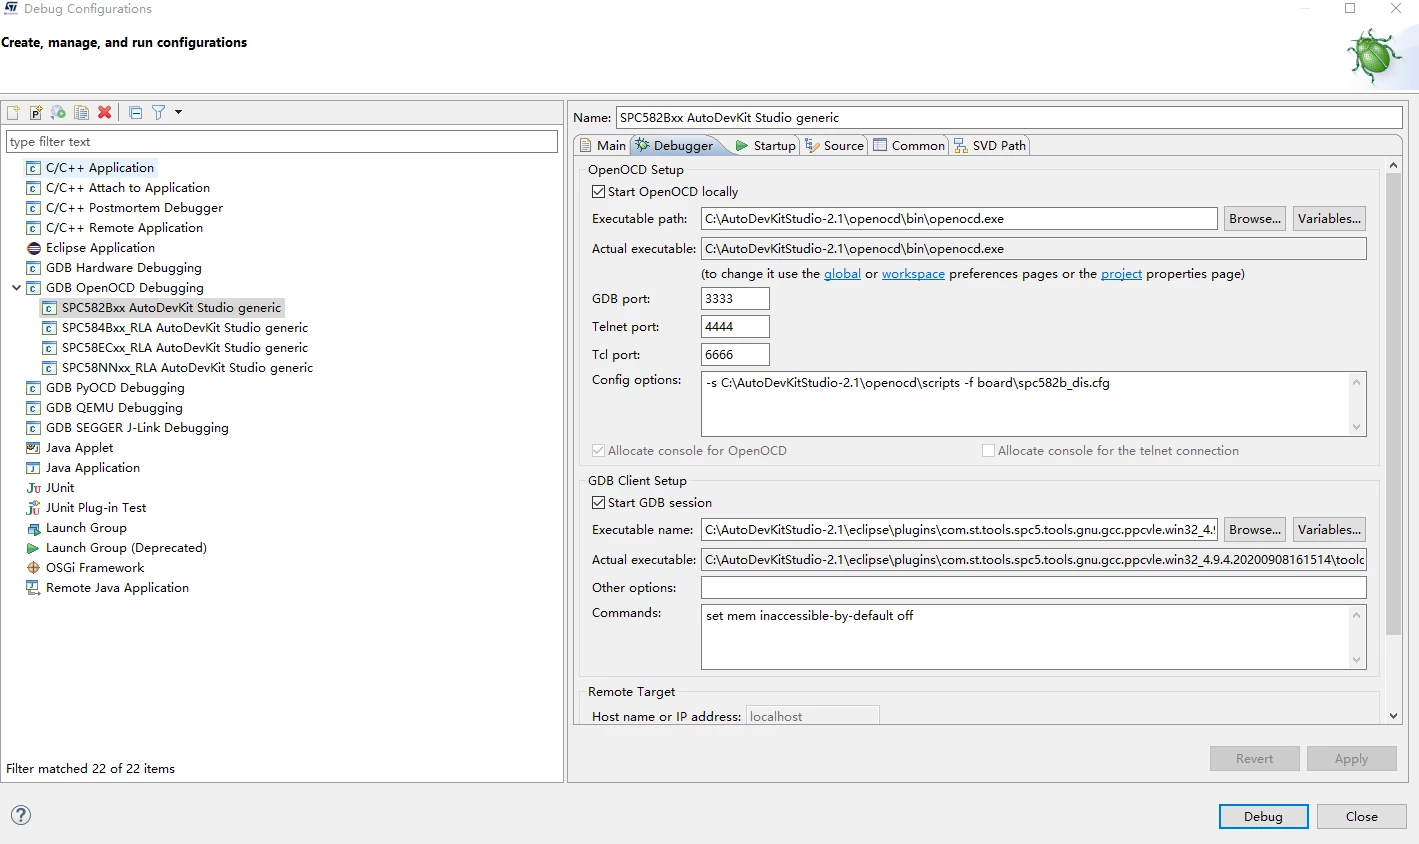Click the configuration Name field

click(x=1009, y=118)
